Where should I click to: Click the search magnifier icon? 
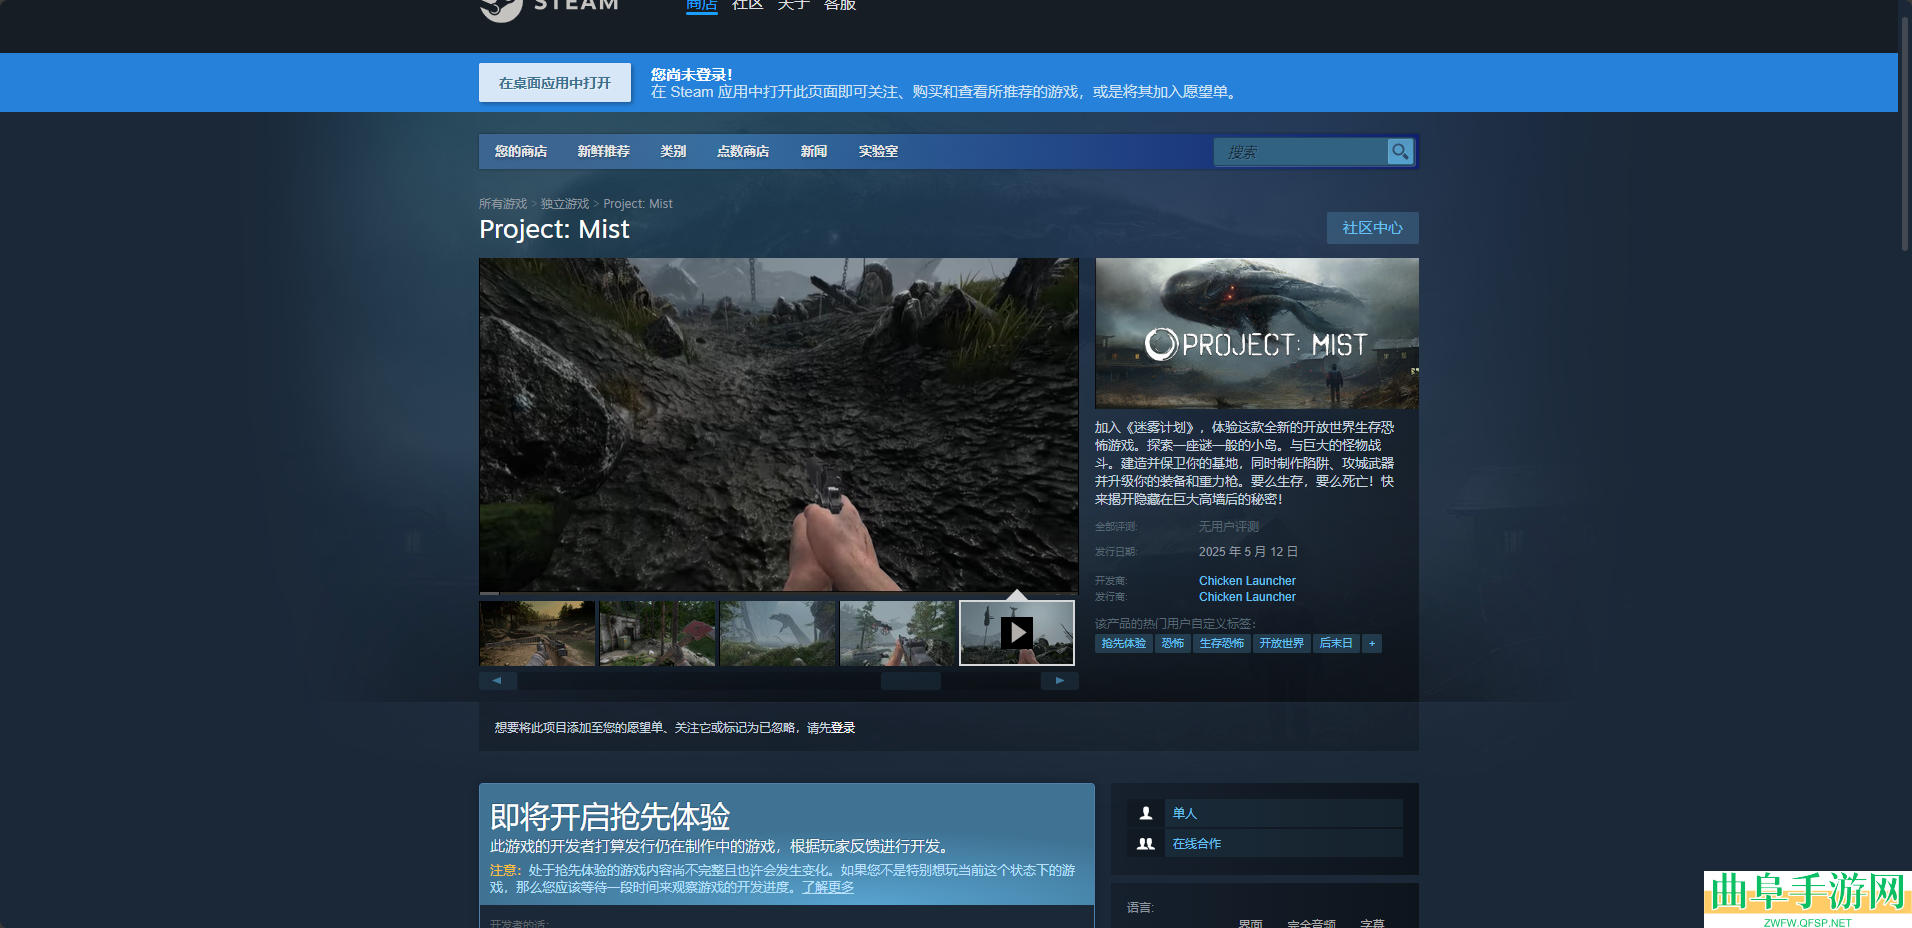pyautogui.click(x=1400, y=151)
